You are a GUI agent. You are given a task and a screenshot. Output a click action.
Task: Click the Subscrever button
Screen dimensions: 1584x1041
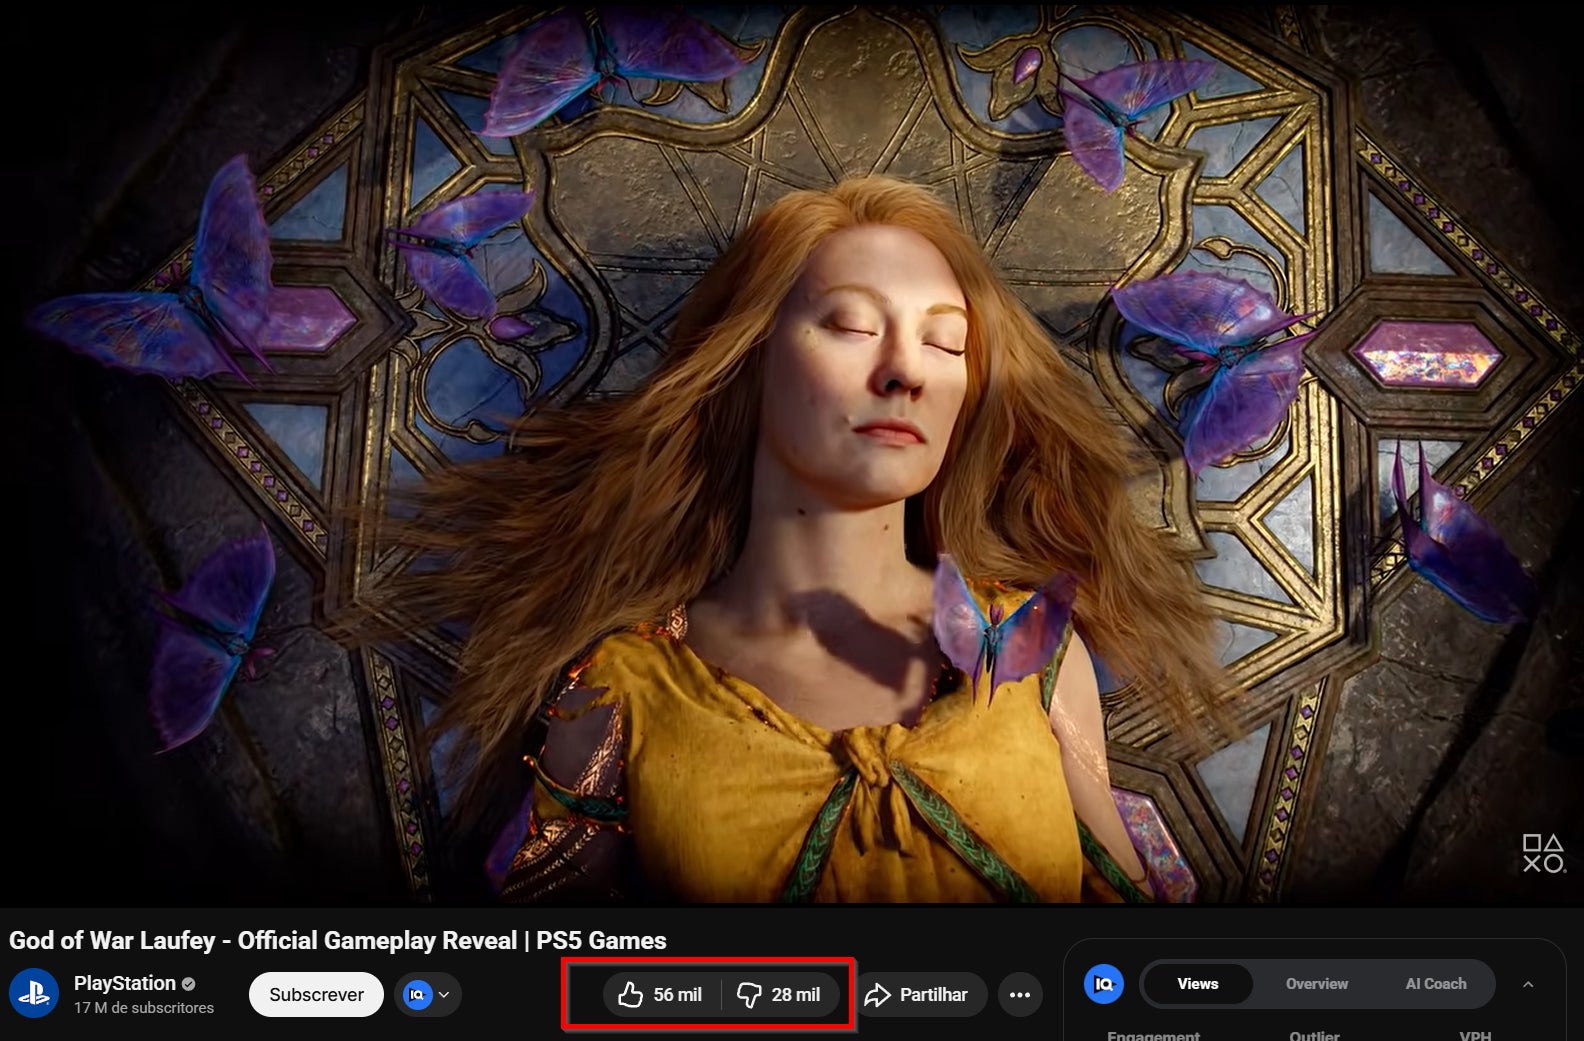pos(316,995)
